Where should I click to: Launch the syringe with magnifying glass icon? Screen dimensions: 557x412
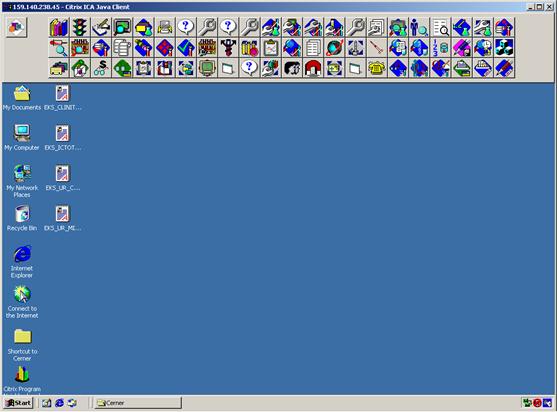[59, 48]
